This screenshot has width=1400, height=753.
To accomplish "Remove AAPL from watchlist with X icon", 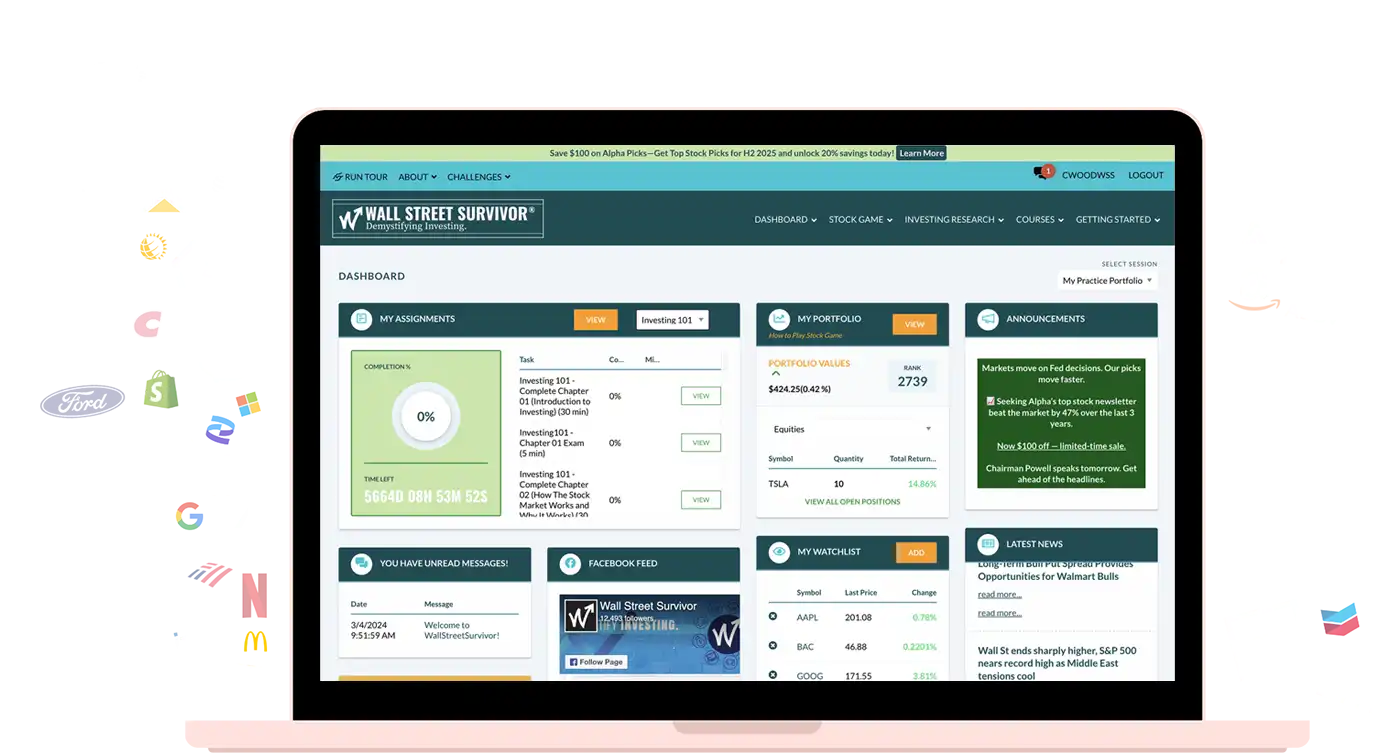I will point(773,617).
